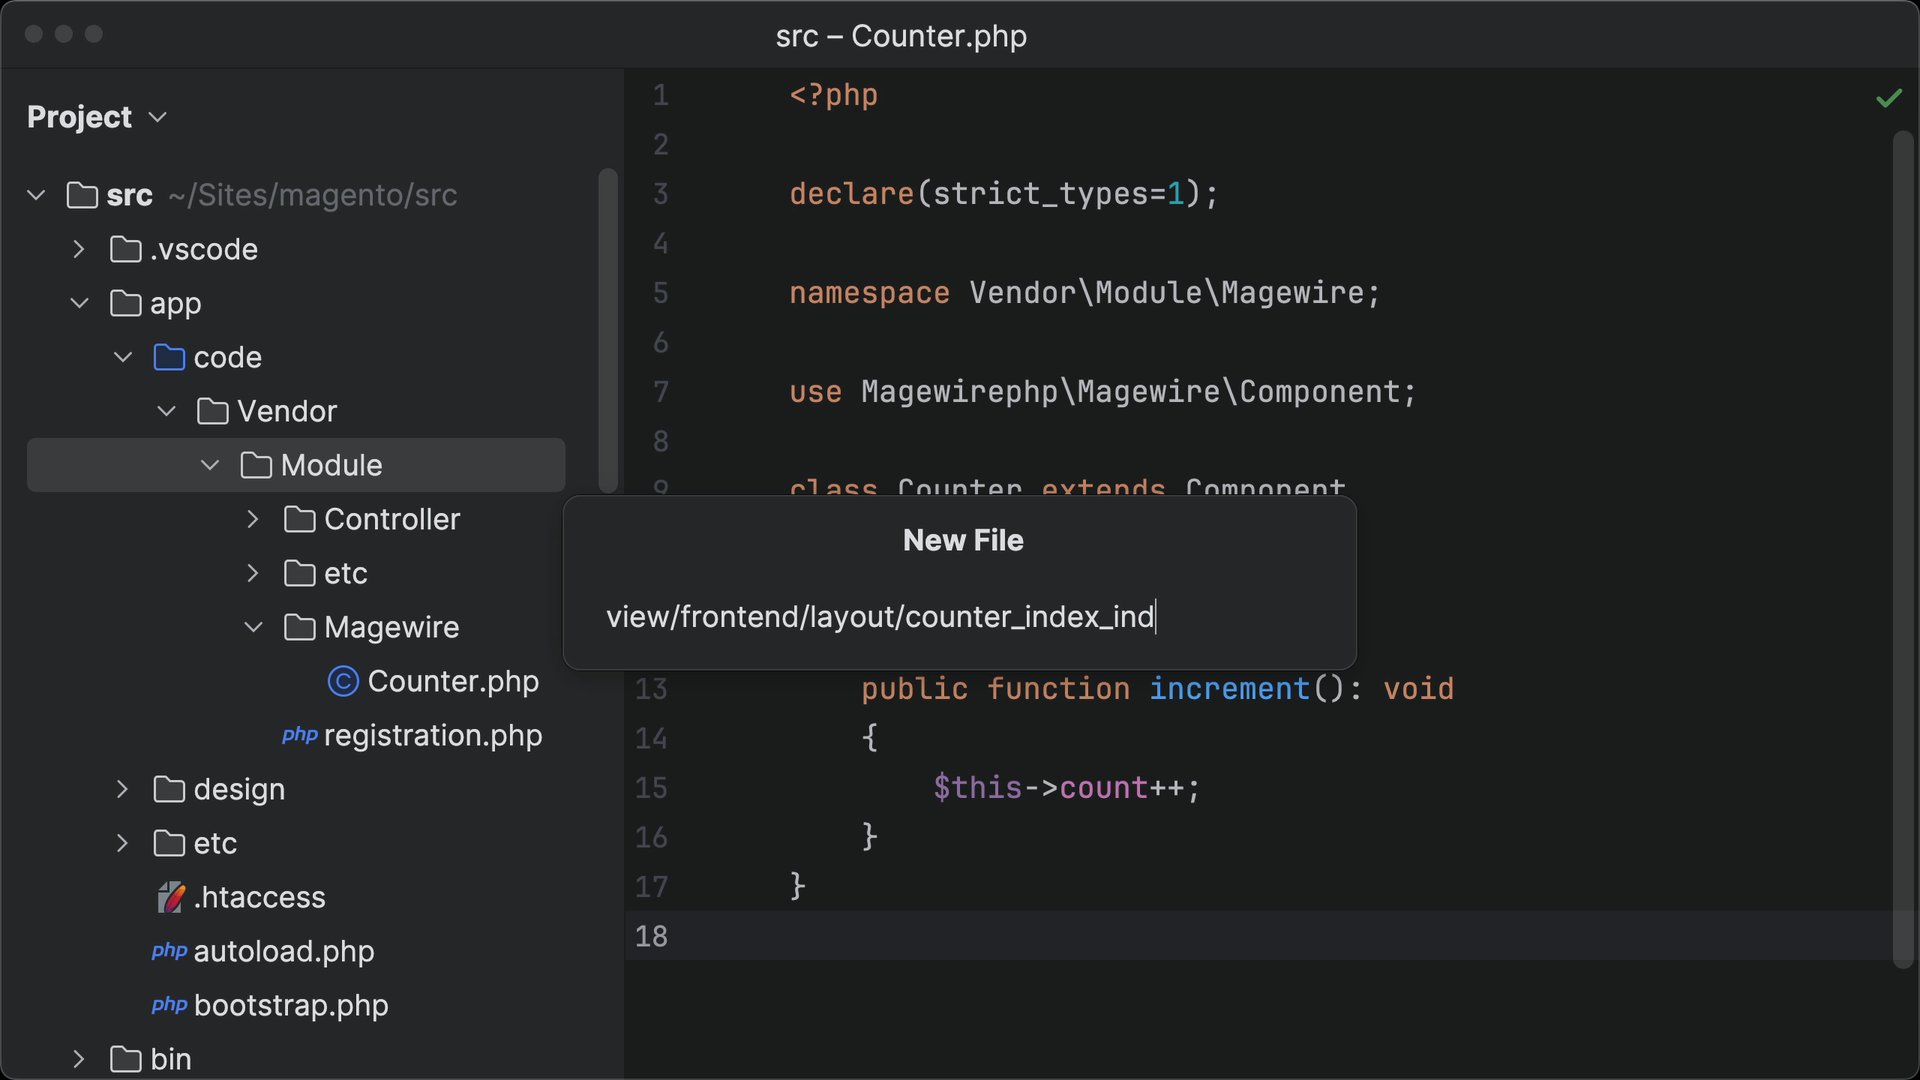Viewport: 1920px width, 1080px height.
Task: Collapse the code folder chevron
Action: point(123,357)
